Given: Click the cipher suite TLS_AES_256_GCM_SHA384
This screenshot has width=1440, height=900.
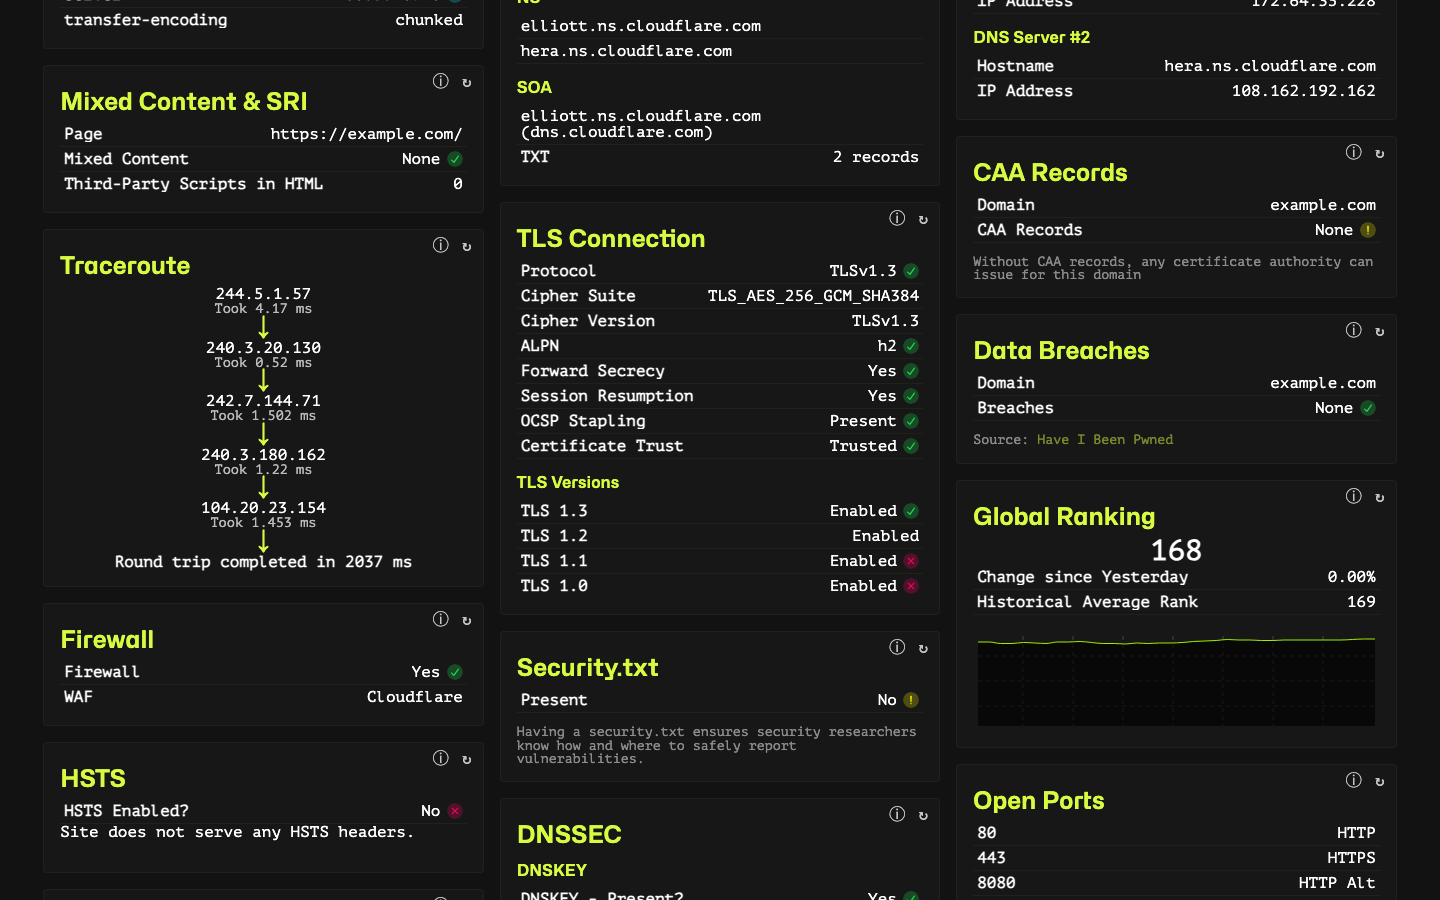Looking at the screenshot, I should pyautogui.click(x=813, y=296).
